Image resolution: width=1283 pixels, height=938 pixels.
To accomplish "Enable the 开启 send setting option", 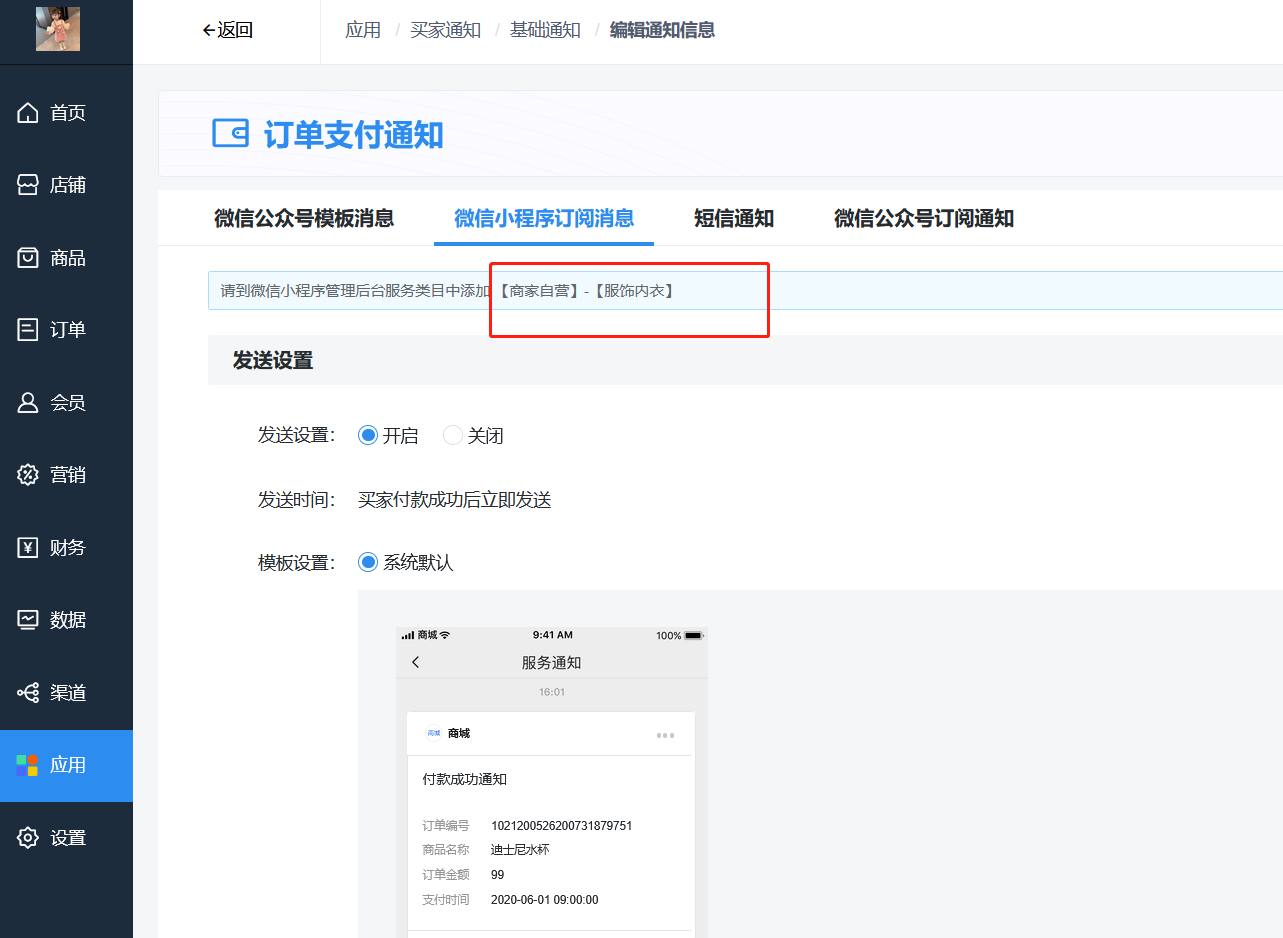I will point(369,435).
